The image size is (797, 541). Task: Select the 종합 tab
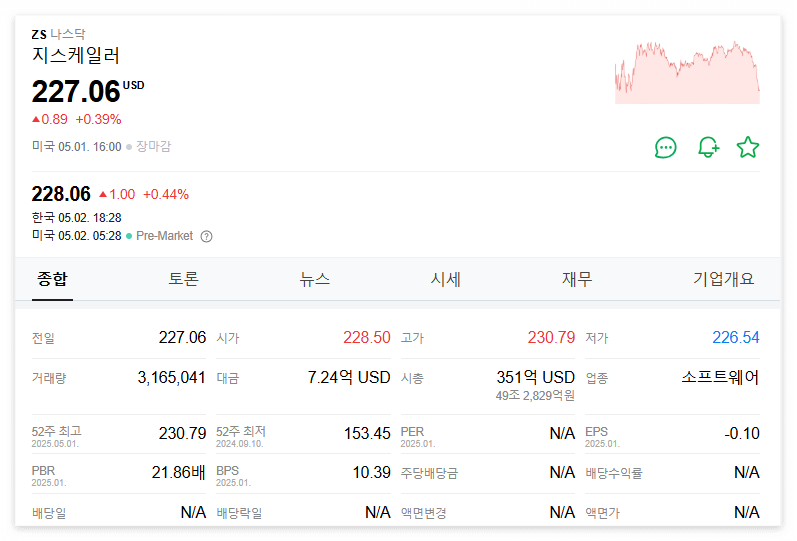coord(52,279)
